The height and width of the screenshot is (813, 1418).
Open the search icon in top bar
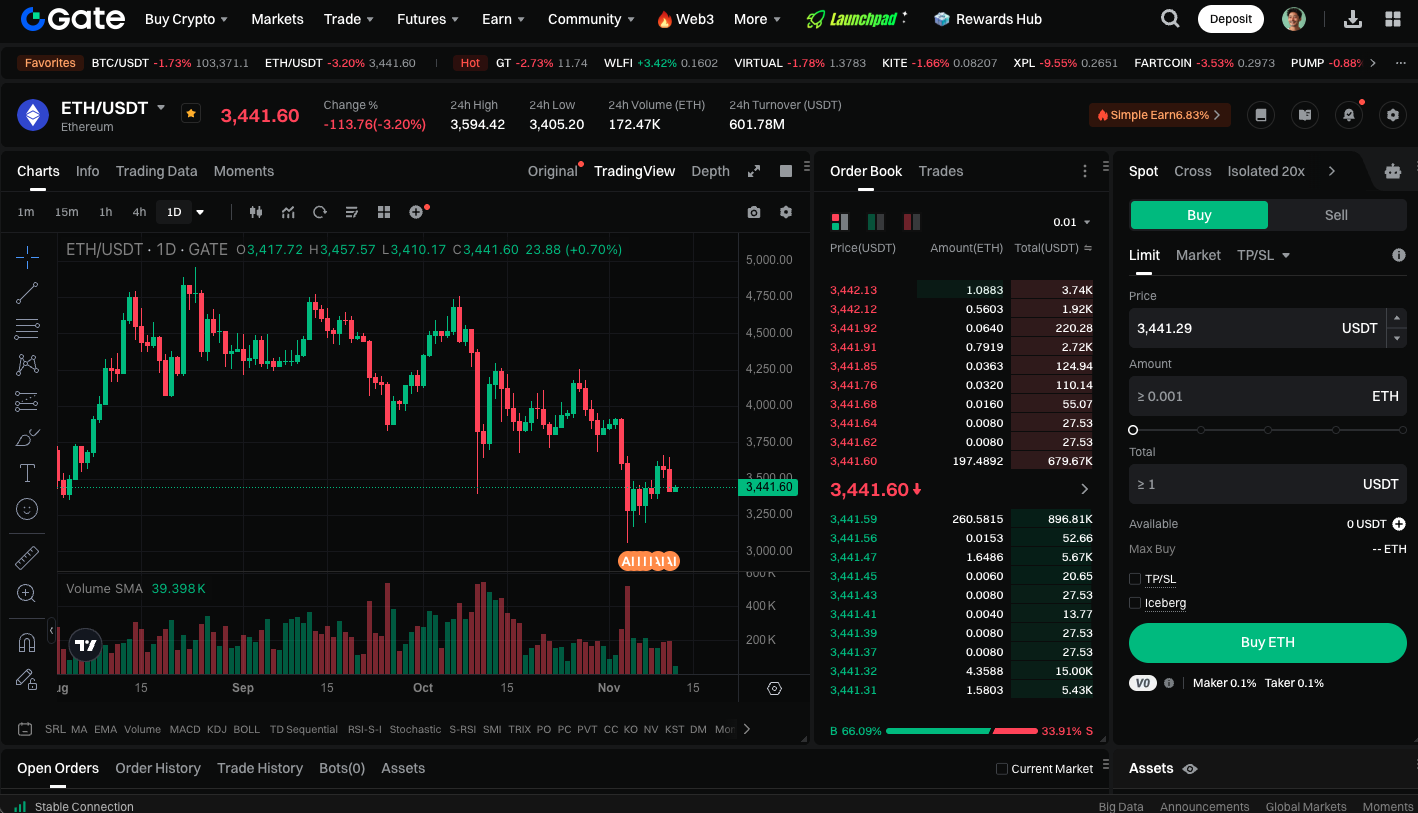[1169, 19]
